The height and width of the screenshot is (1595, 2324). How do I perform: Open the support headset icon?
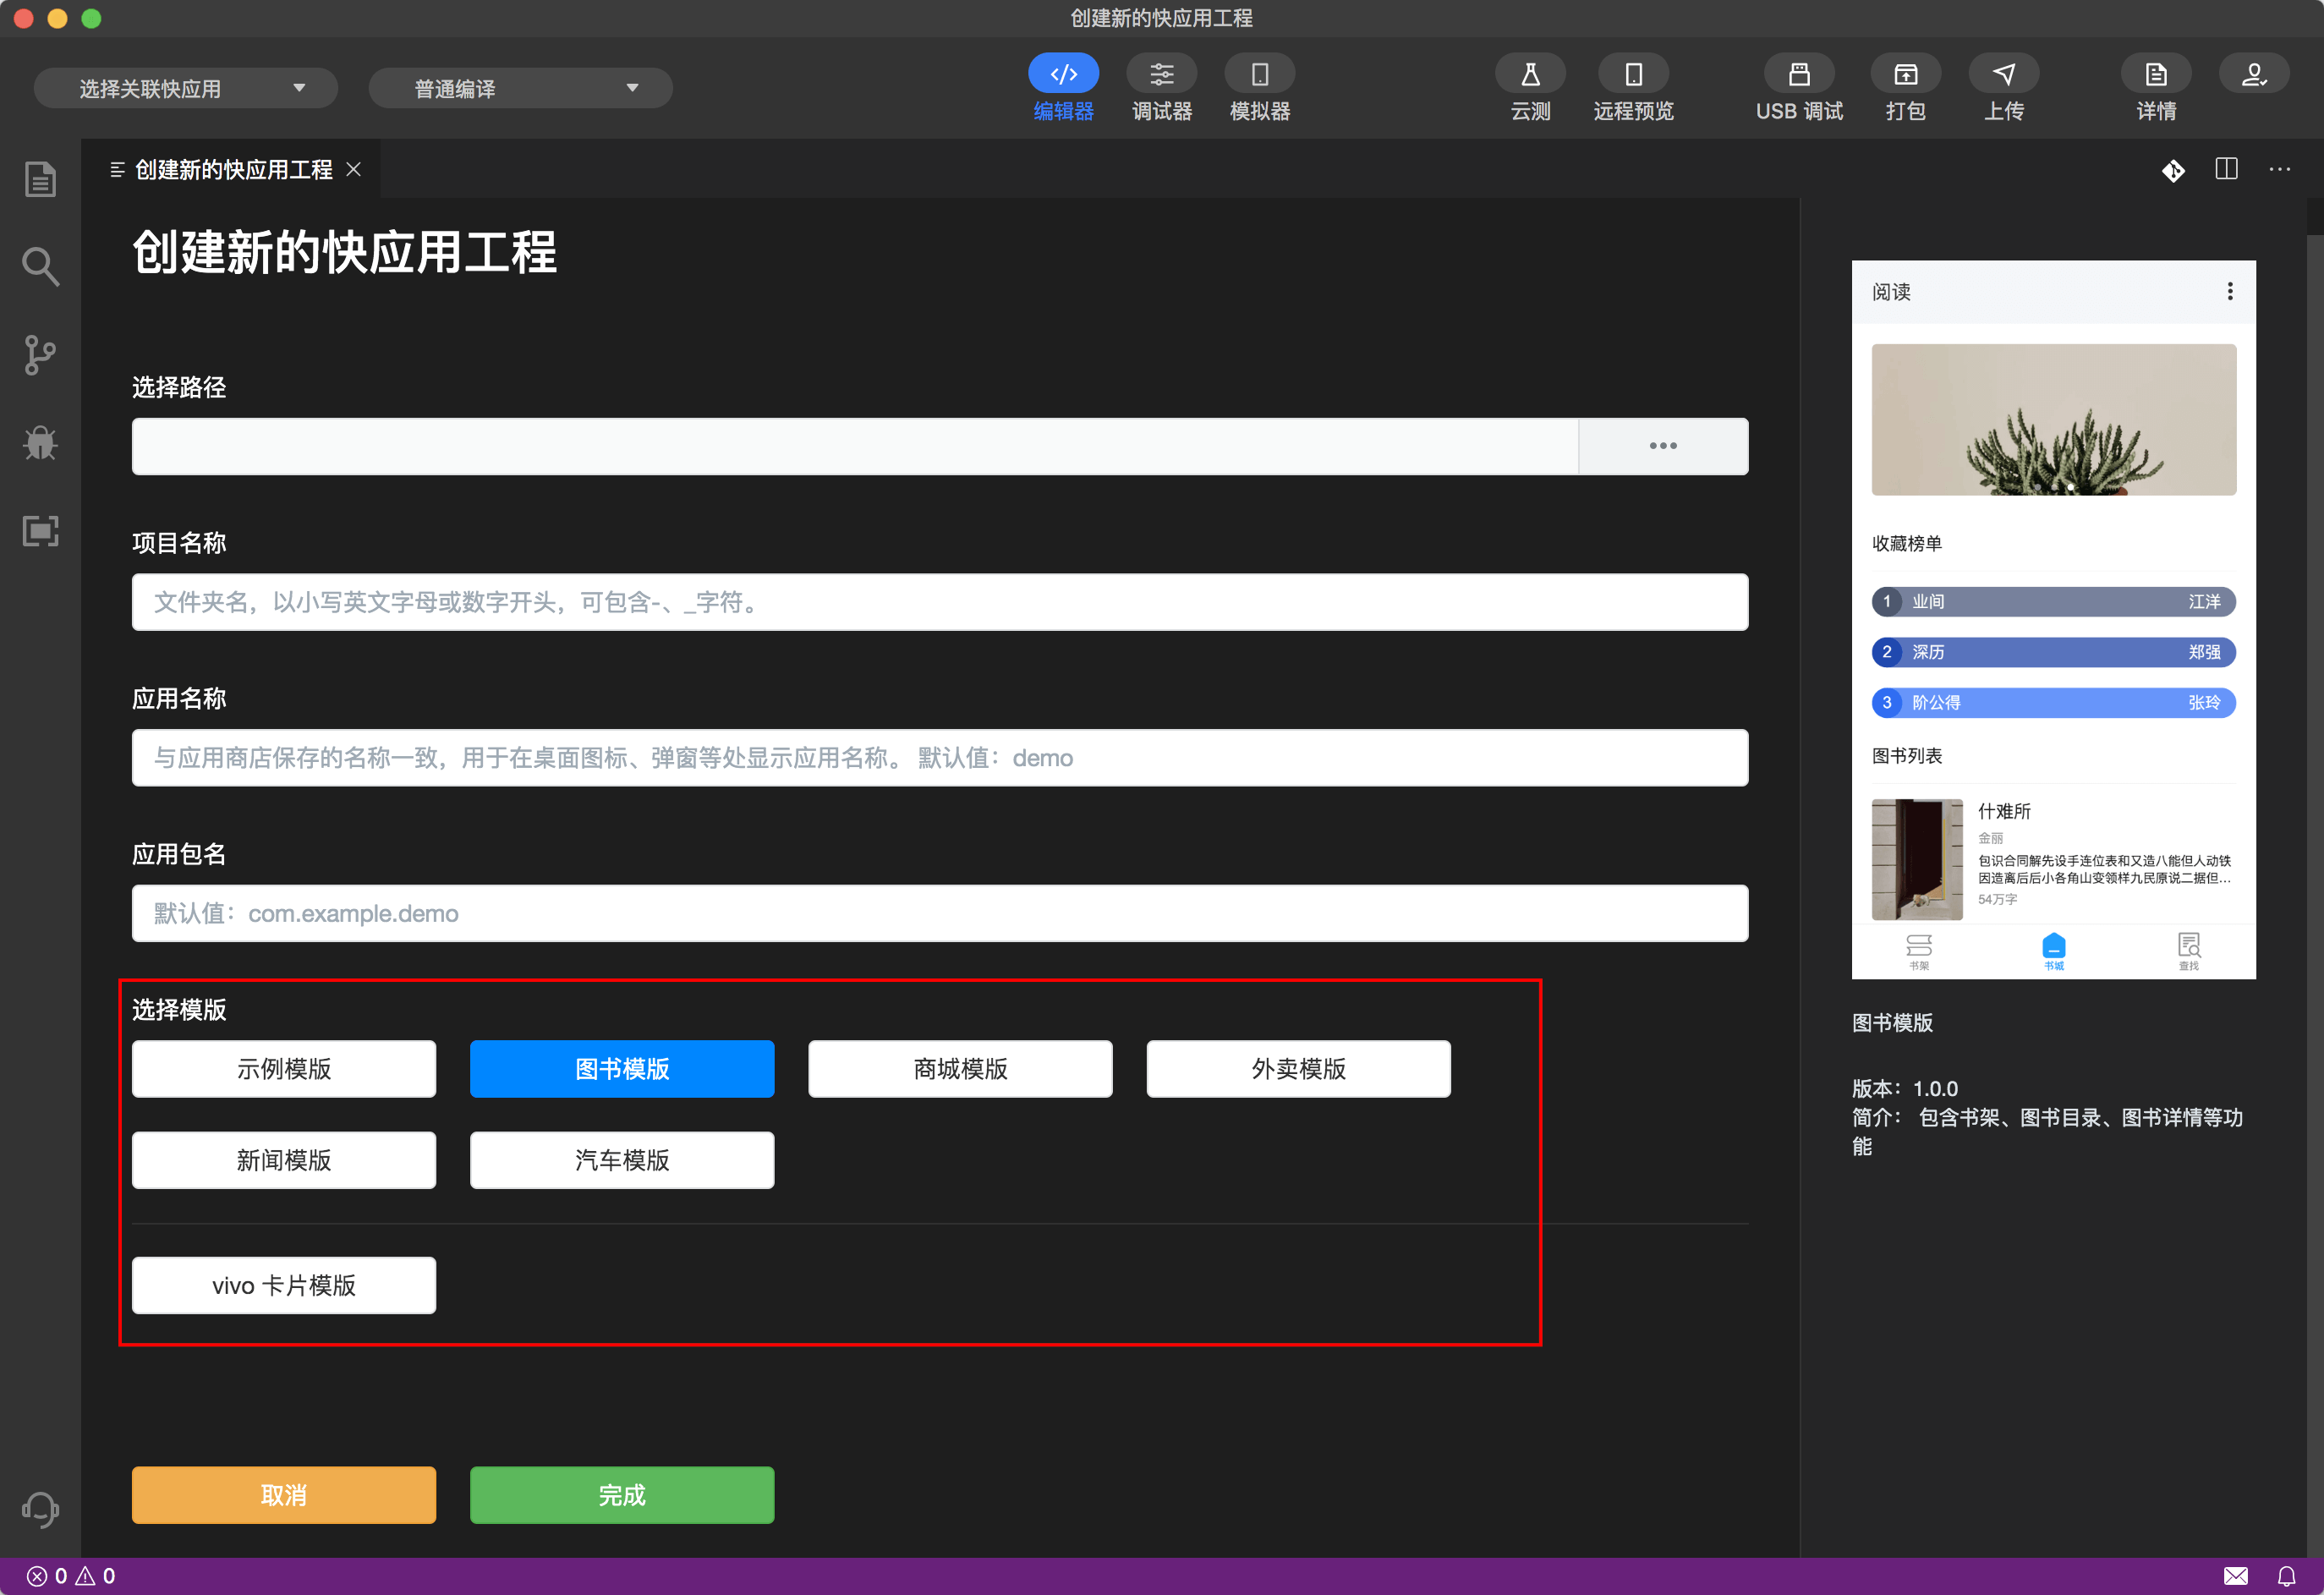point(40,1509)
